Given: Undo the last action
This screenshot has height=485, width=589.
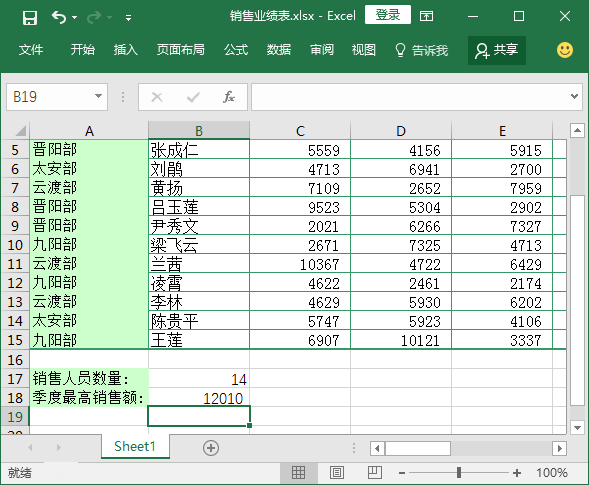Looking at the screenshot, I should pos(59,17).
